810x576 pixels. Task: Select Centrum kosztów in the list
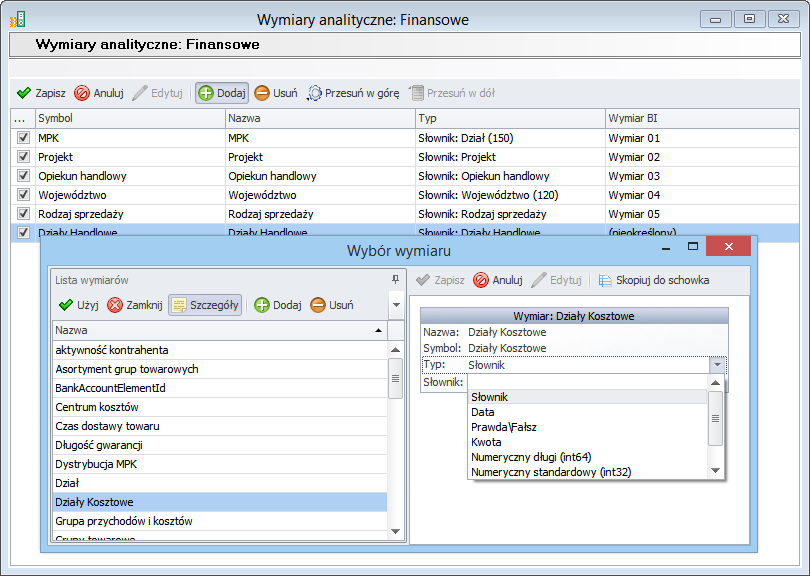tap(220, 407)
